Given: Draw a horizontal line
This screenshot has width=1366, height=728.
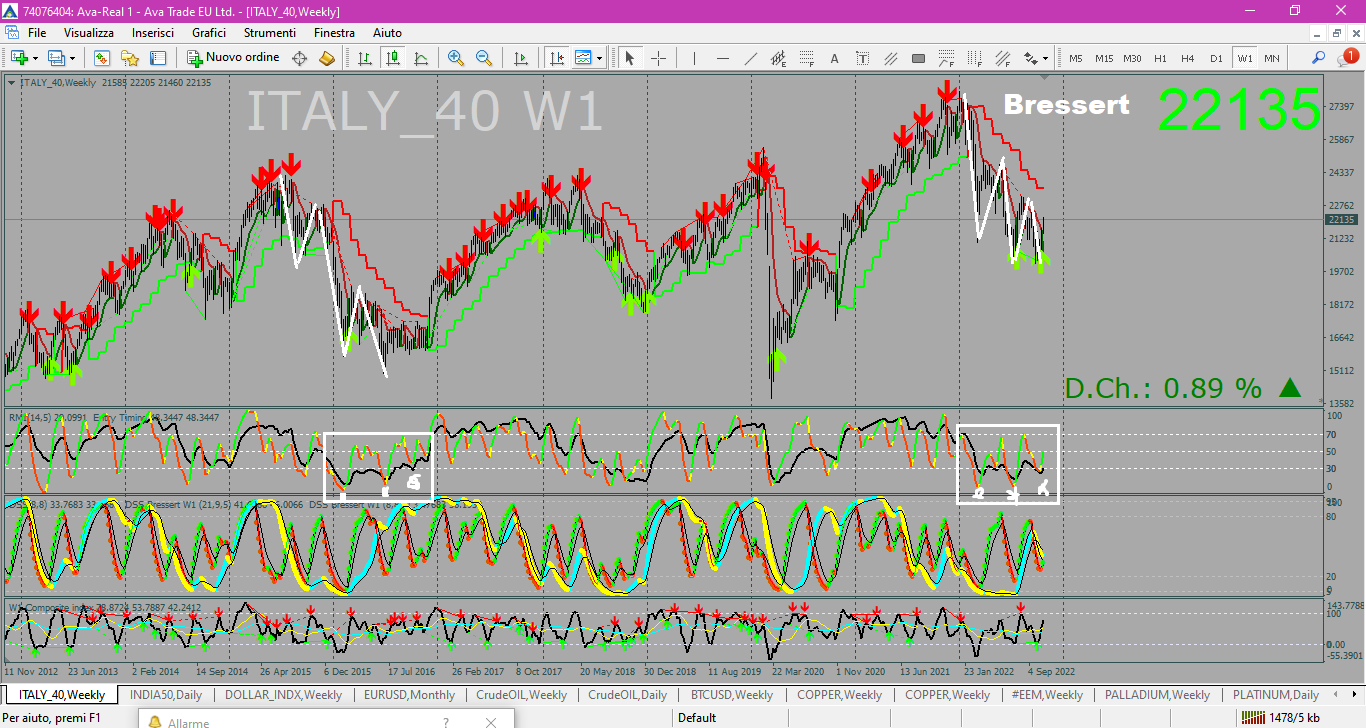Looking at the screenshot, I should coord(722,58).
